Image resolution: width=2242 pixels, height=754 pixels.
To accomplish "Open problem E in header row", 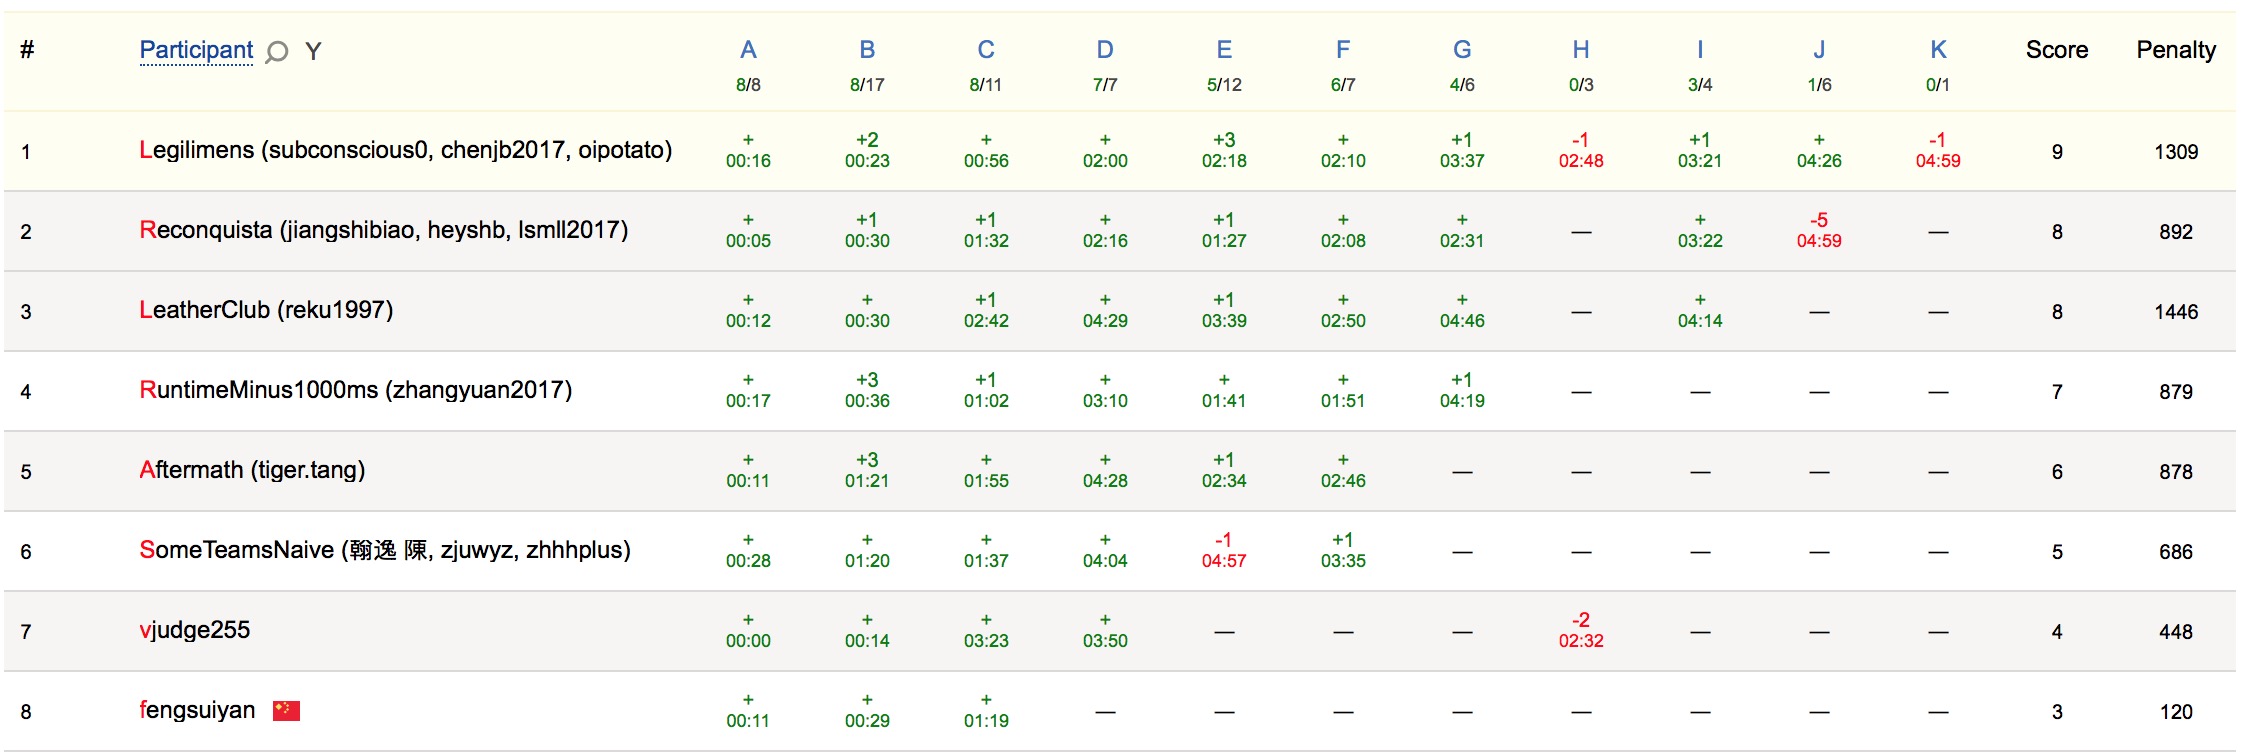I will click(x=1224, y=50).
